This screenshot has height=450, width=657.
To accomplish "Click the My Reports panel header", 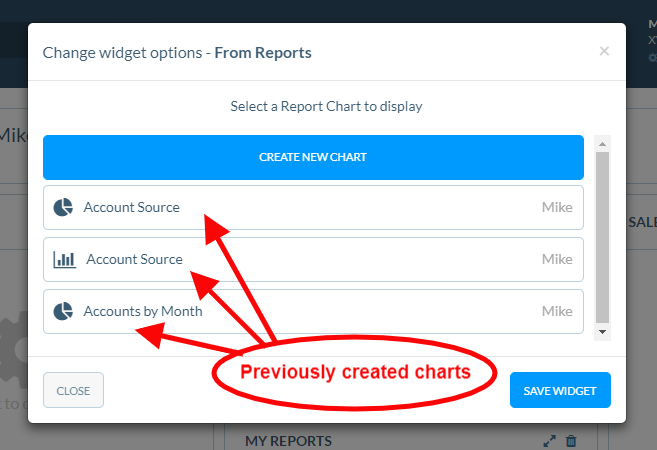I will (x=289, y=441).
